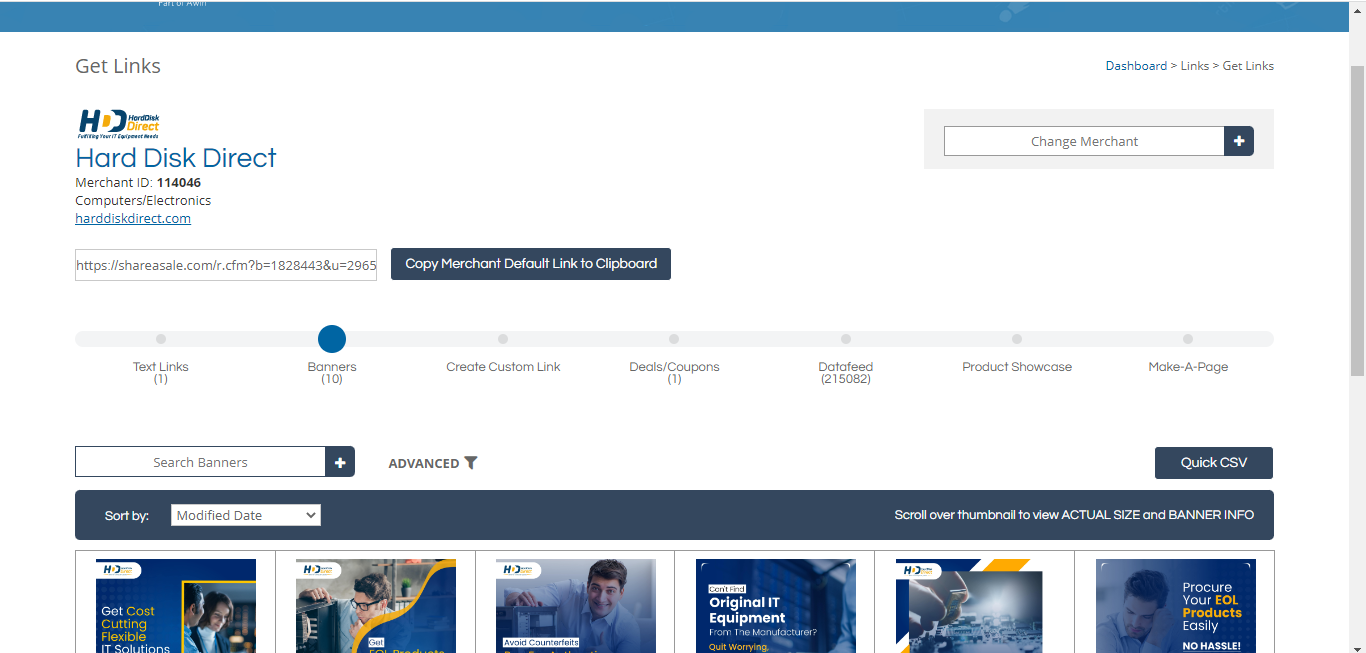Switch to the Datafeed step
This screenshot has height=653, width=1366.
[846, 366]
